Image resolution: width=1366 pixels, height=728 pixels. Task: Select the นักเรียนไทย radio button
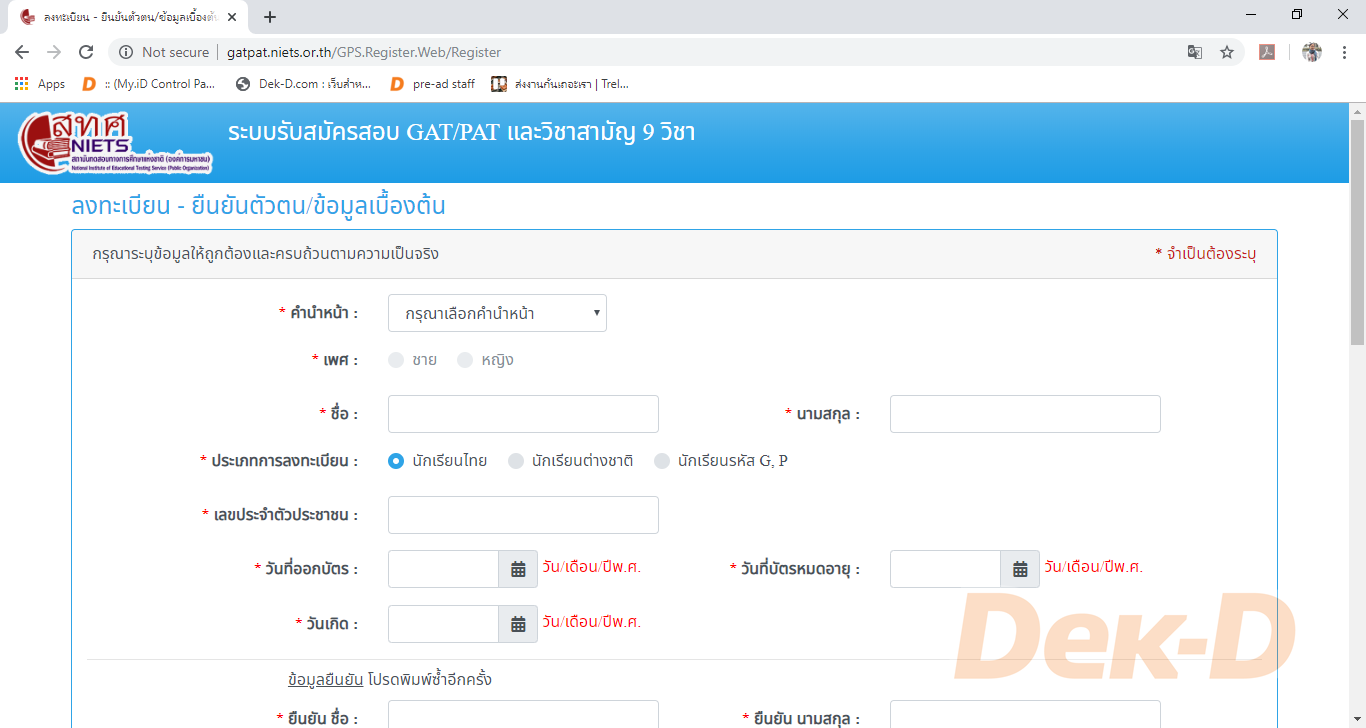[x=396, y=461]
